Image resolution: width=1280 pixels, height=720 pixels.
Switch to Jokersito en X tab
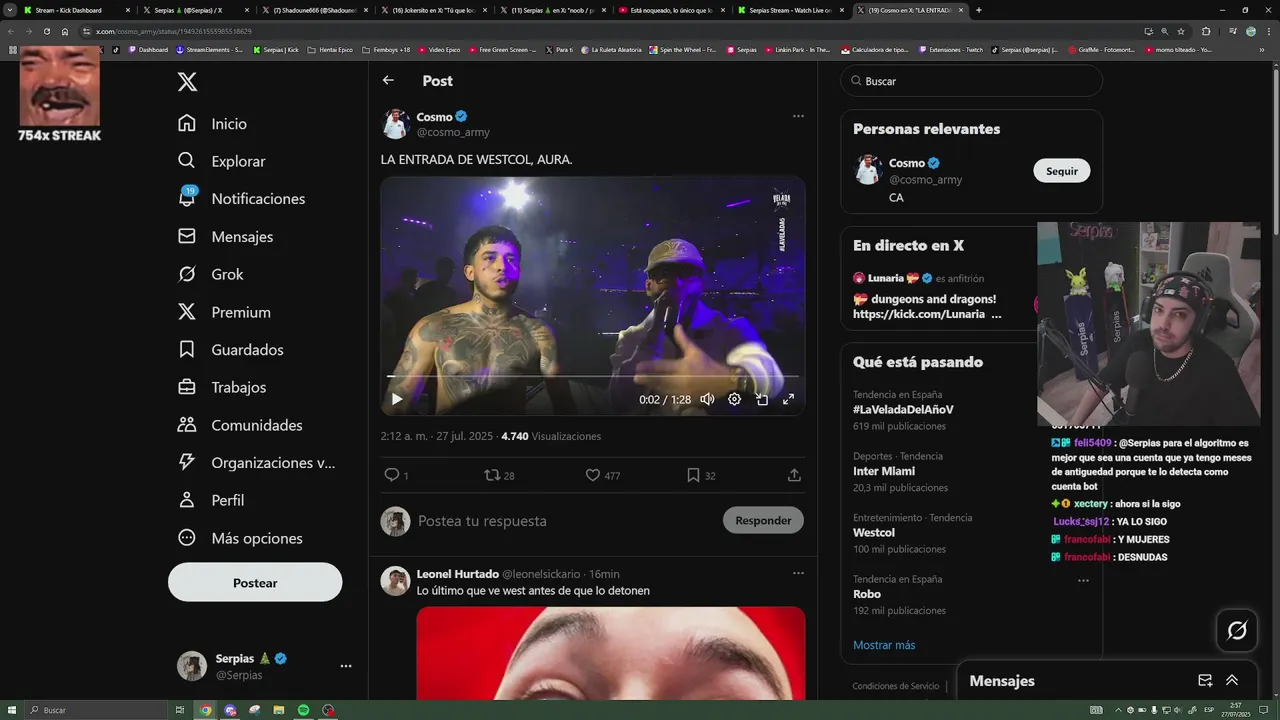(432, 10)
